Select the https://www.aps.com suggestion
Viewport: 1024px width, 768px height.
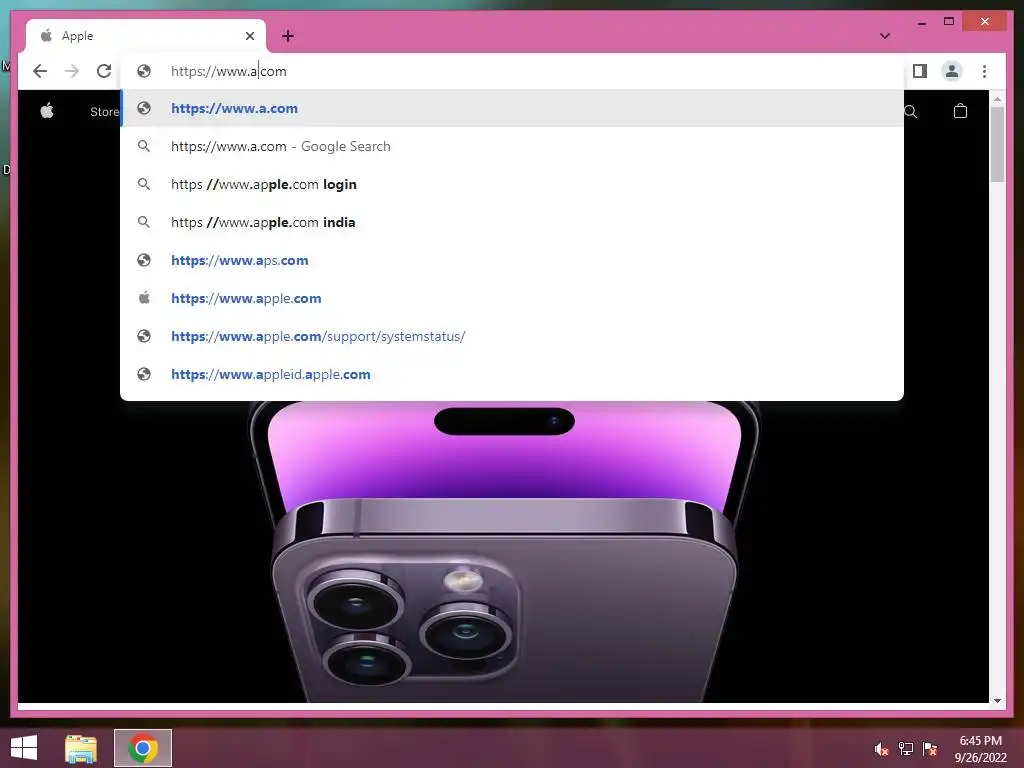point(512,260)
